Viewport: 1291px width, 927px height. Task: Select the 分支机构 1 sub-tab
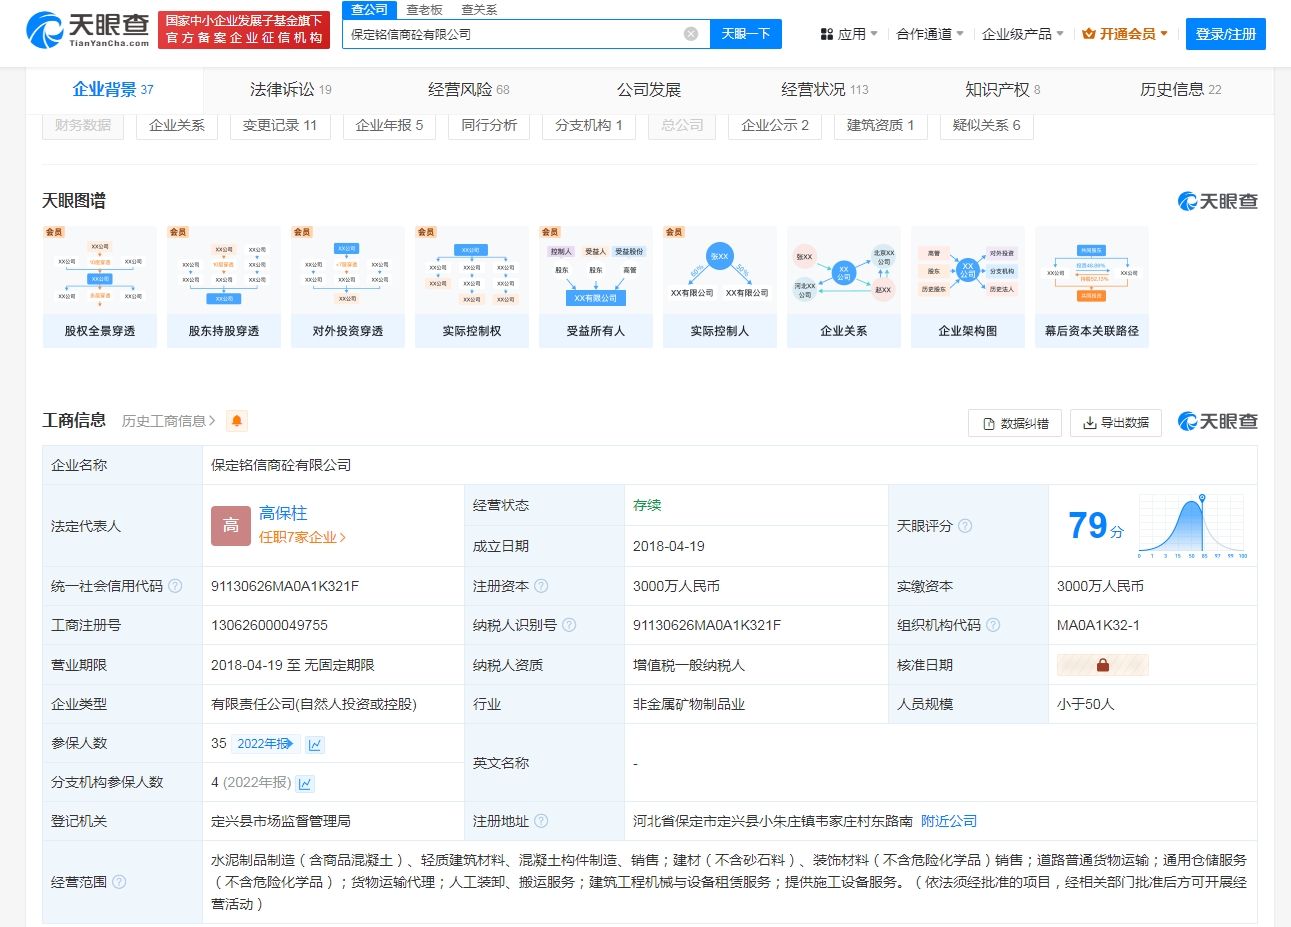coord(589,125)
